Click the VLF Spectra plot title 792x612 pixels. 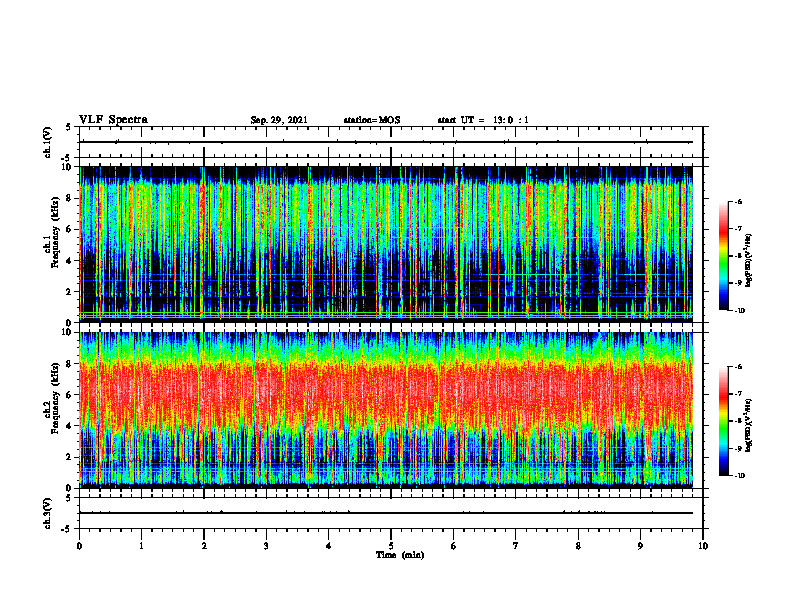pos(114,120)
